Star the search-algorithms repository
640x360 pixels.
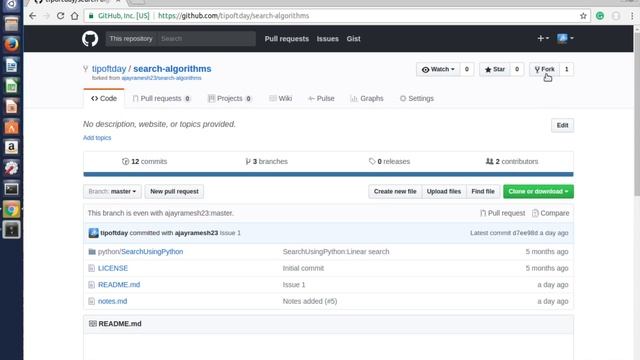click(494, 69)
